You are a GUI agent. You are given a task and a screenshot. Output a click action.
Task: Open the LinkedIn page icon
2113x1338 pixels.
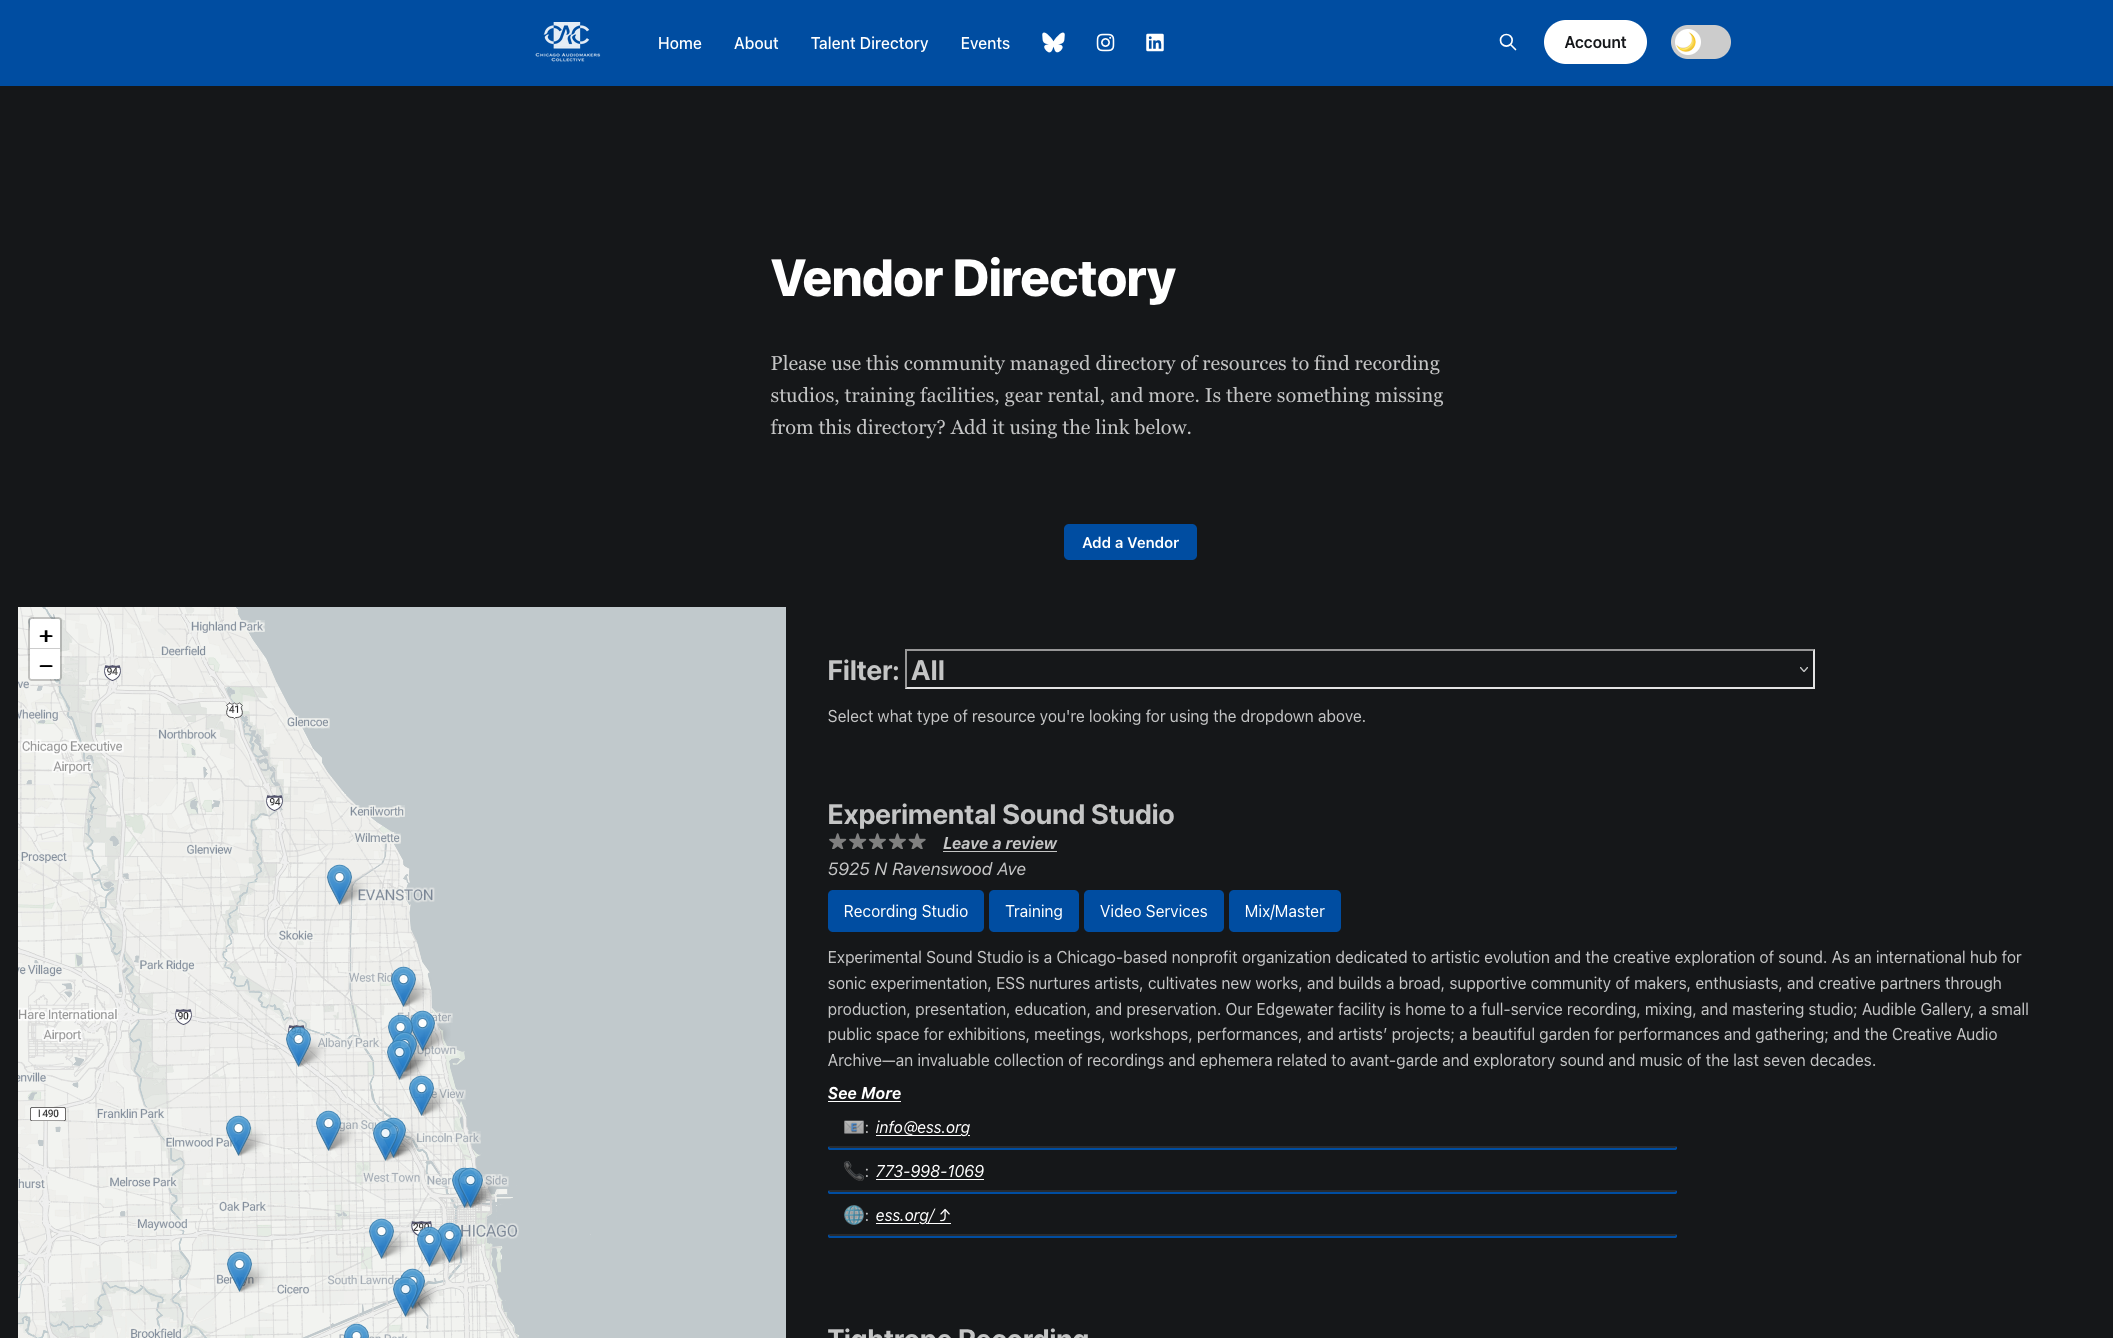pyautogui.click(x=1155, y=42)
